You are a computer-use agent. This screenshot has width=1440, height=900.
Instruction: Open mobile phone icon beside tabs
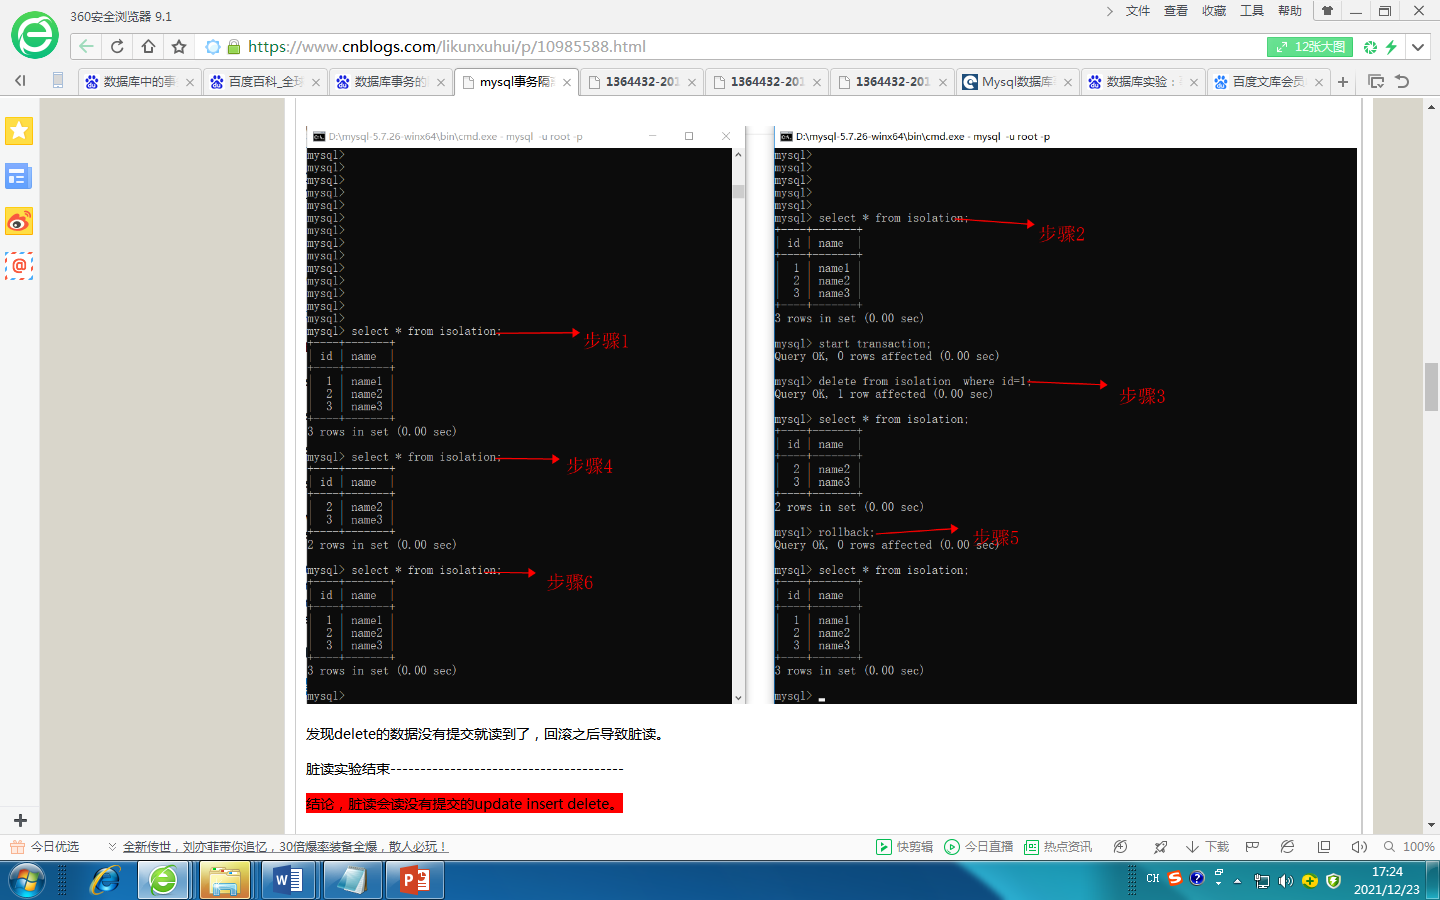58,81
